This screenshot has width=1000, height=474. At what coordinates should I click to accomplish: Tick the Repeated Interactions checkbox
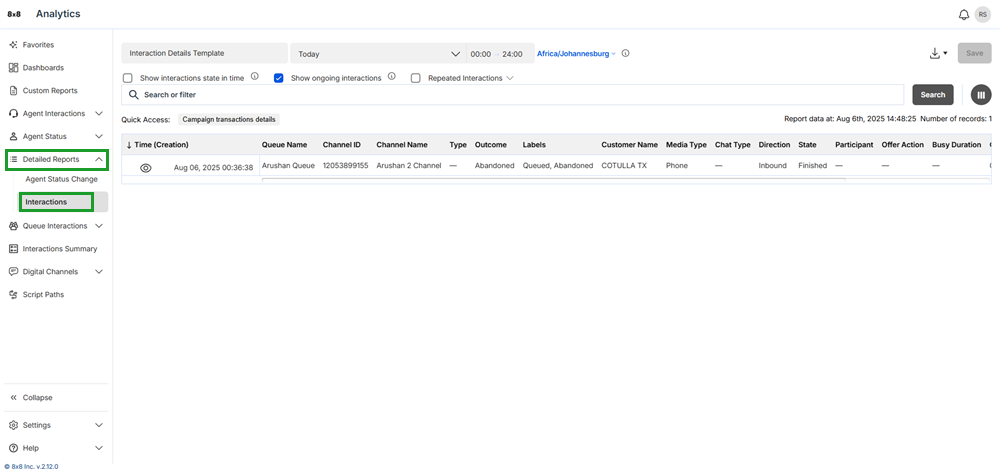click(x=415, y=78)
